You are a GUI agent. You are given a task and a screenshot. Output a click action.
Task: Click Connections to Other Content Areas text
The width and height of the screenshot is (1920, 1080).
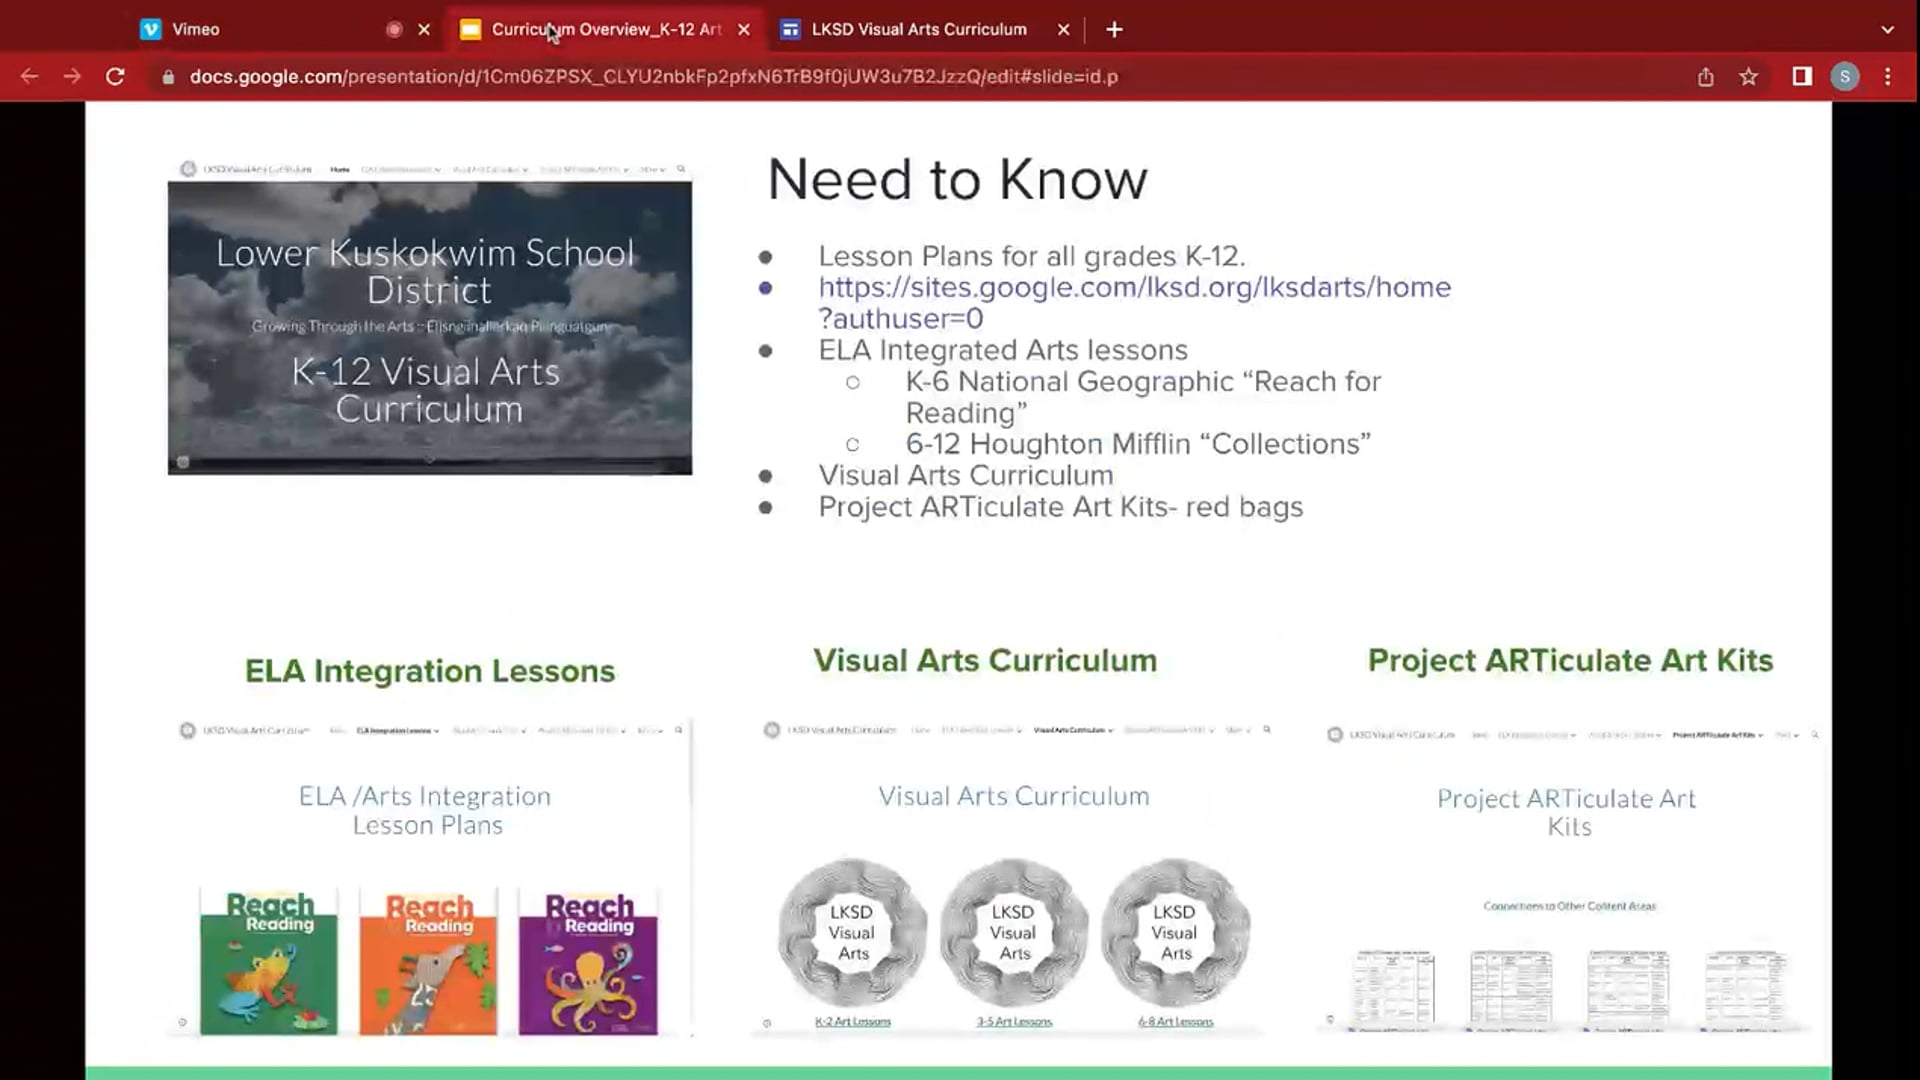tap(1569, 906)
